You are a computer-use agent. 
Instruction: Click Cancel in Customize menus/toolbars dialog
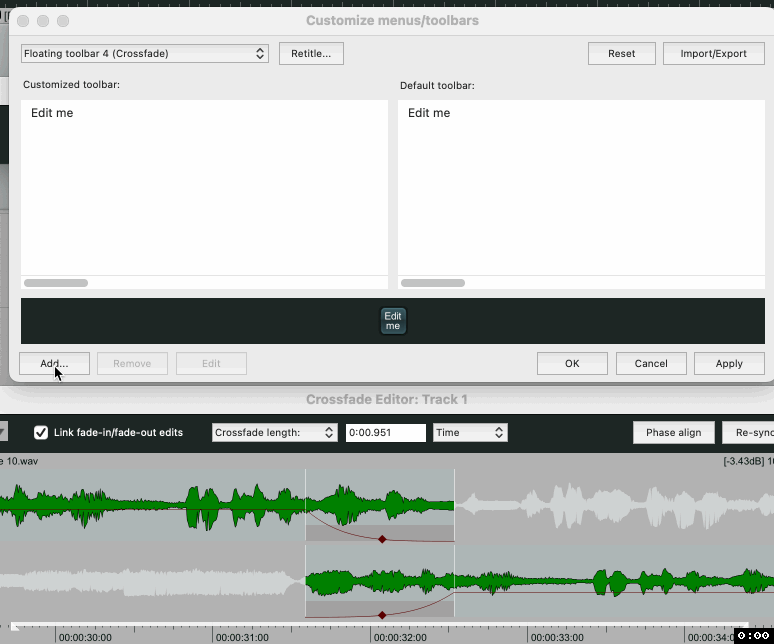coord(651,363)
